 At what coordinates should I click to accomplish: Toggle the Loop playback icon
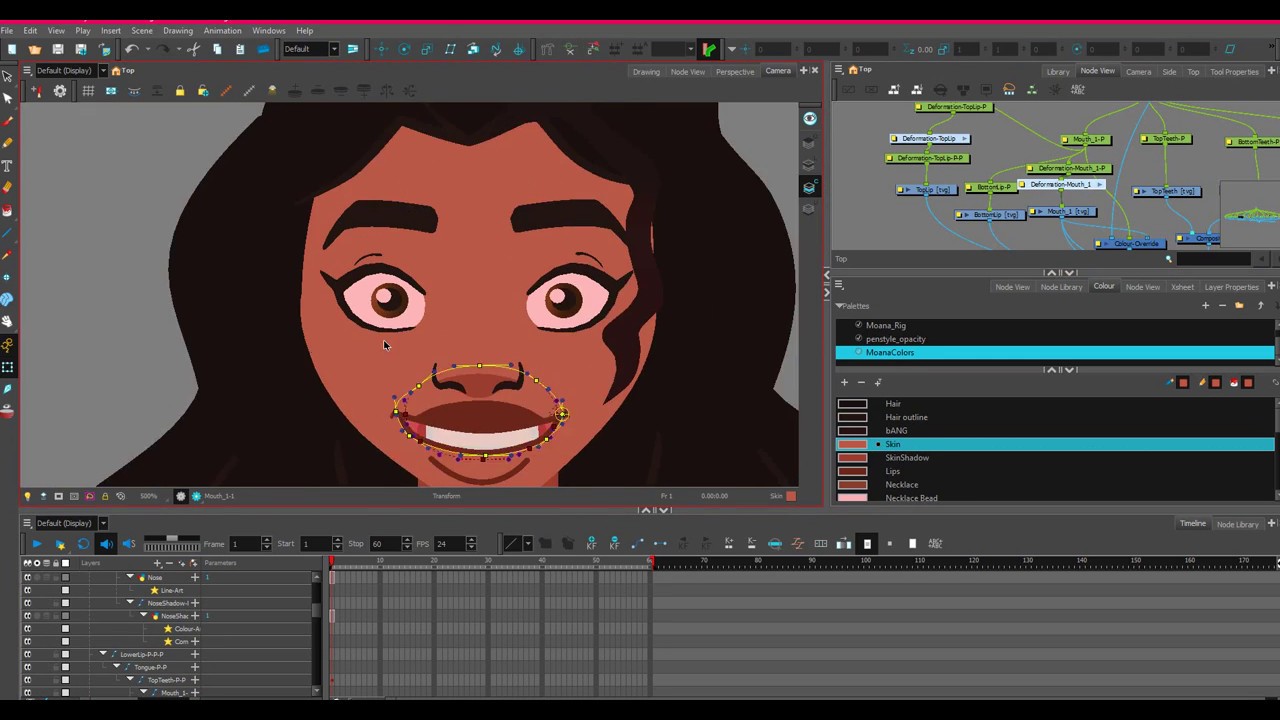click(x=83, y=544)
